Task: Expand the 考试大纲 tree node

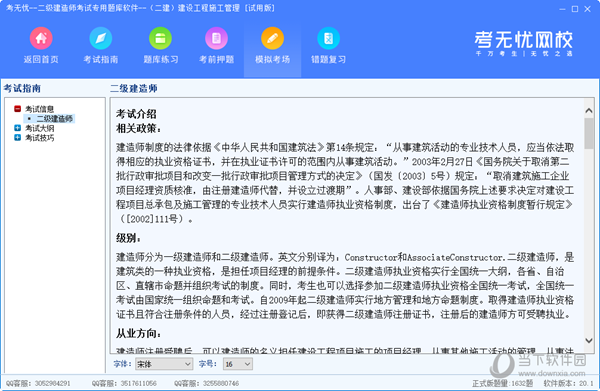Action: click(17, 128)
